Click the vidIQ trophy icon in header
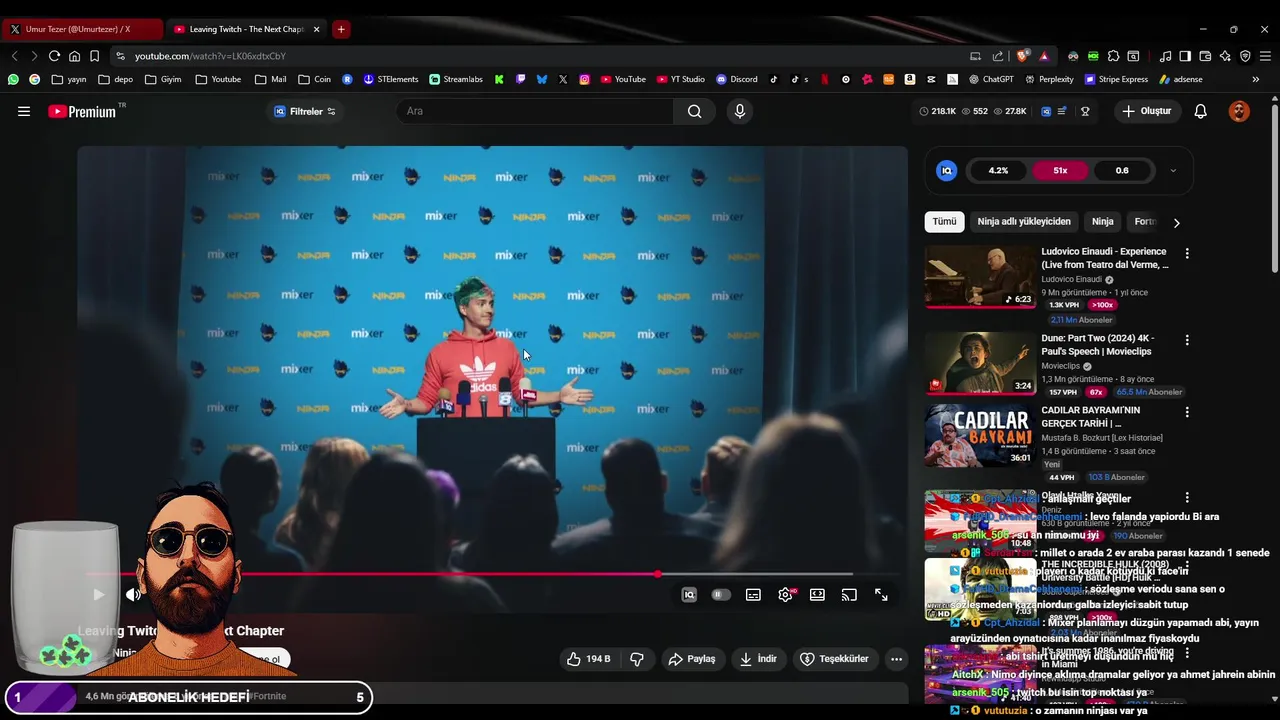 click(x=1085, y=111)
